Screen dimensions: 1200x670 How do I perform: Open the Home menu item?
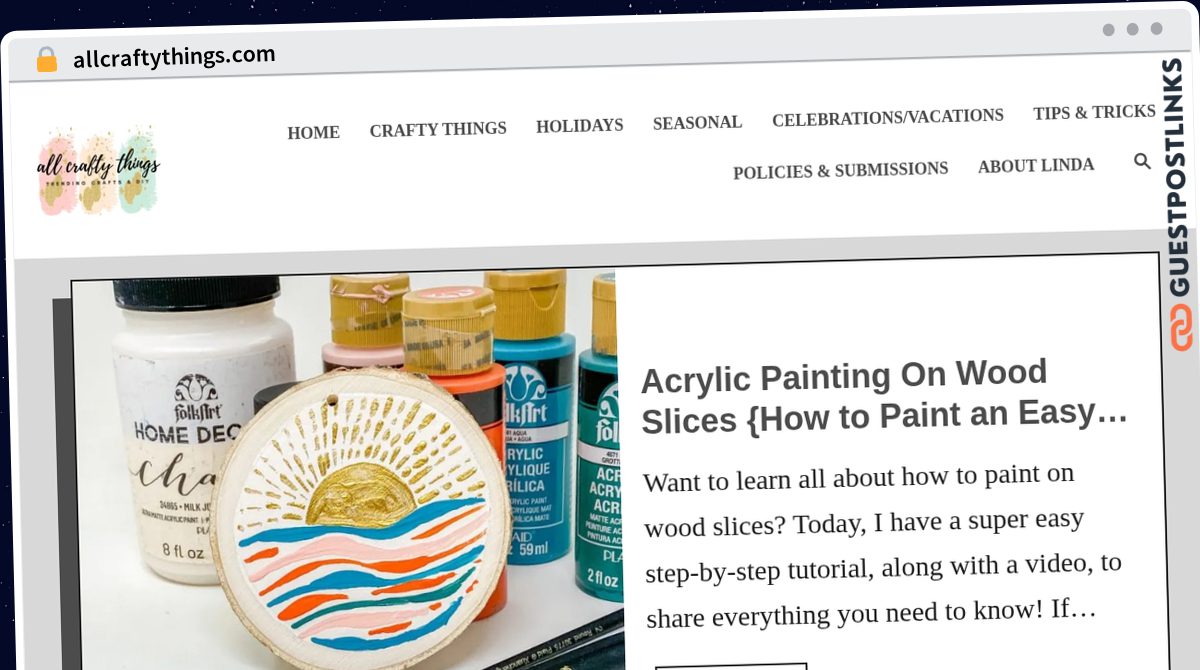[313, 132]
